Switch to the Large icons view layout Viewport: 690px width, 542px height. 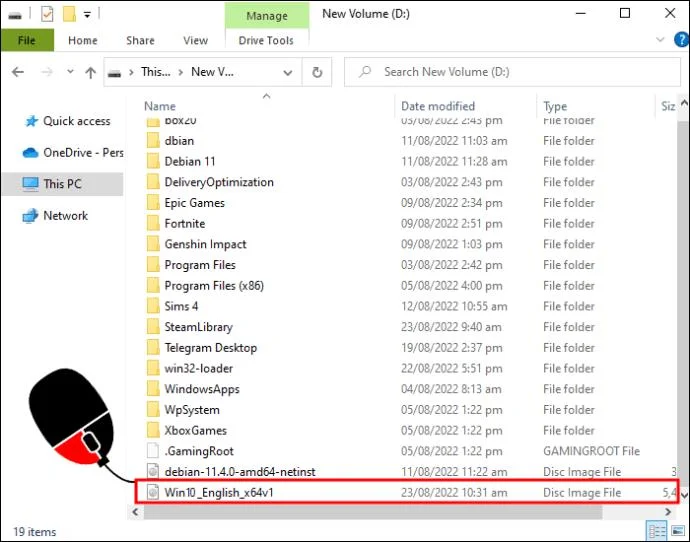tap(679, 531)
